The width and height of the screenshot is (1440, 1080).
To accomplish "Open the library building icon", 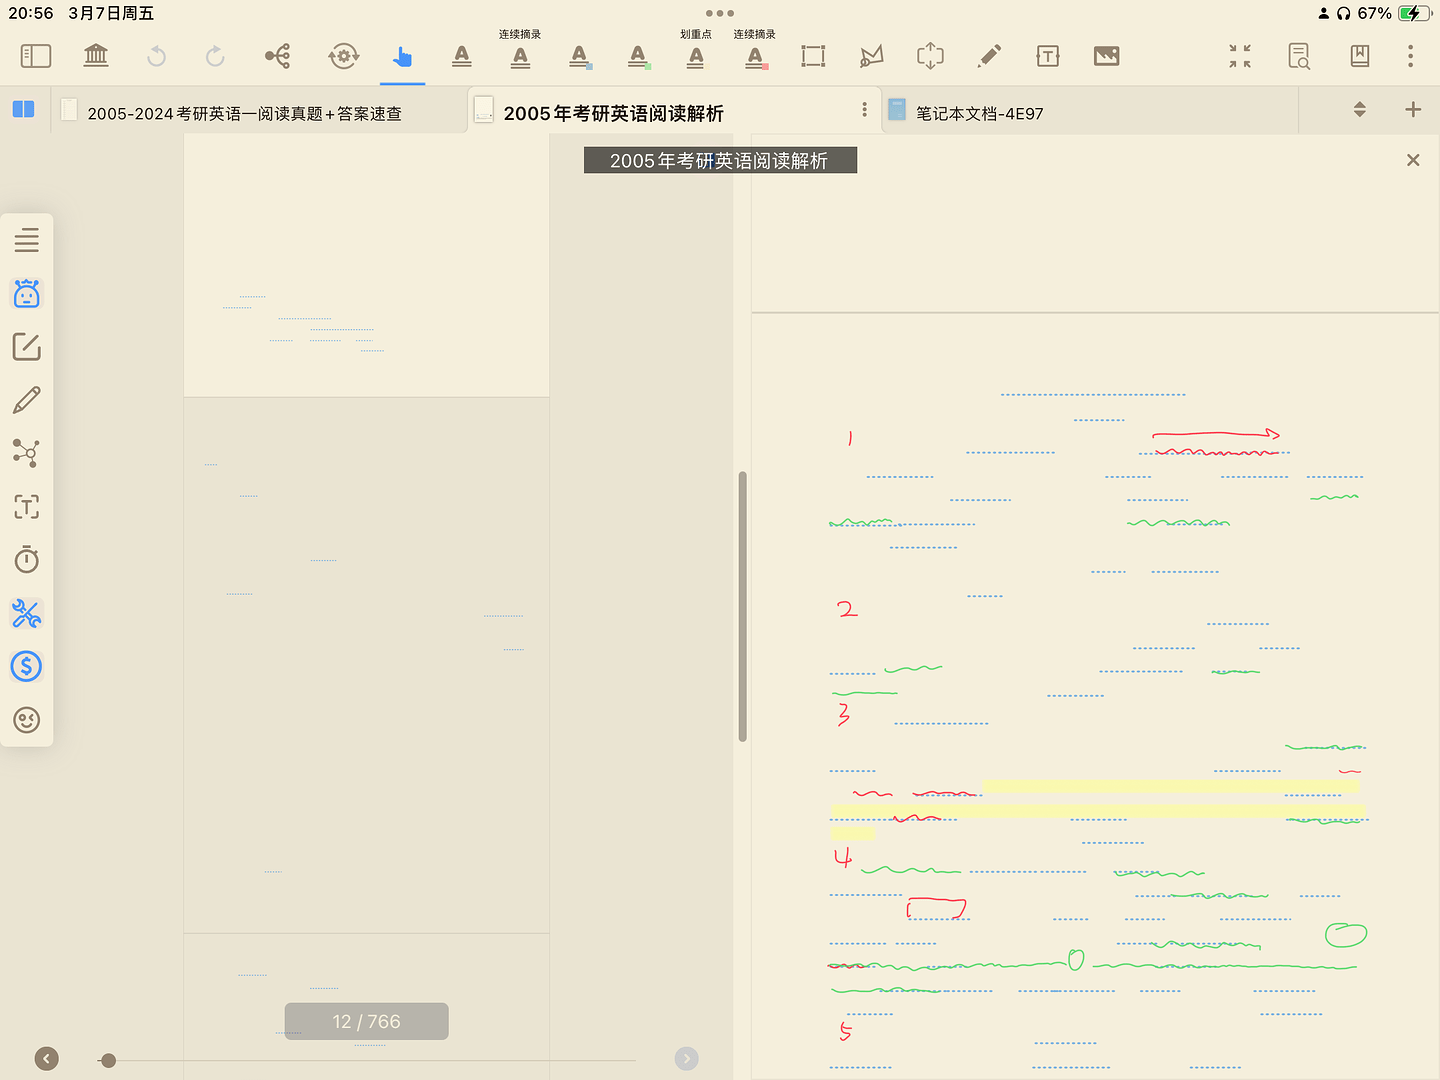I will click(x=96, y=56).
